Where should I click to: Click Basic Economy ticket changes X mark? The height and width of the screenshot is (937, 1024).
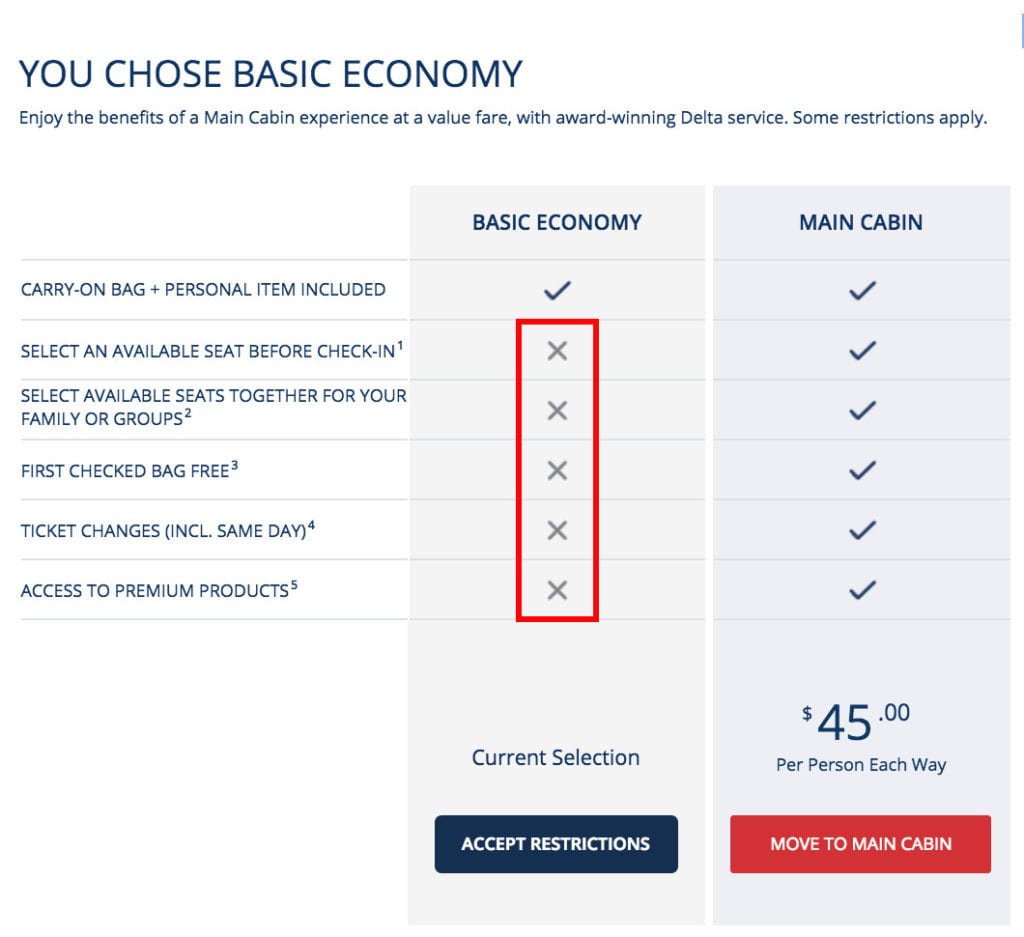pos(557,530)
